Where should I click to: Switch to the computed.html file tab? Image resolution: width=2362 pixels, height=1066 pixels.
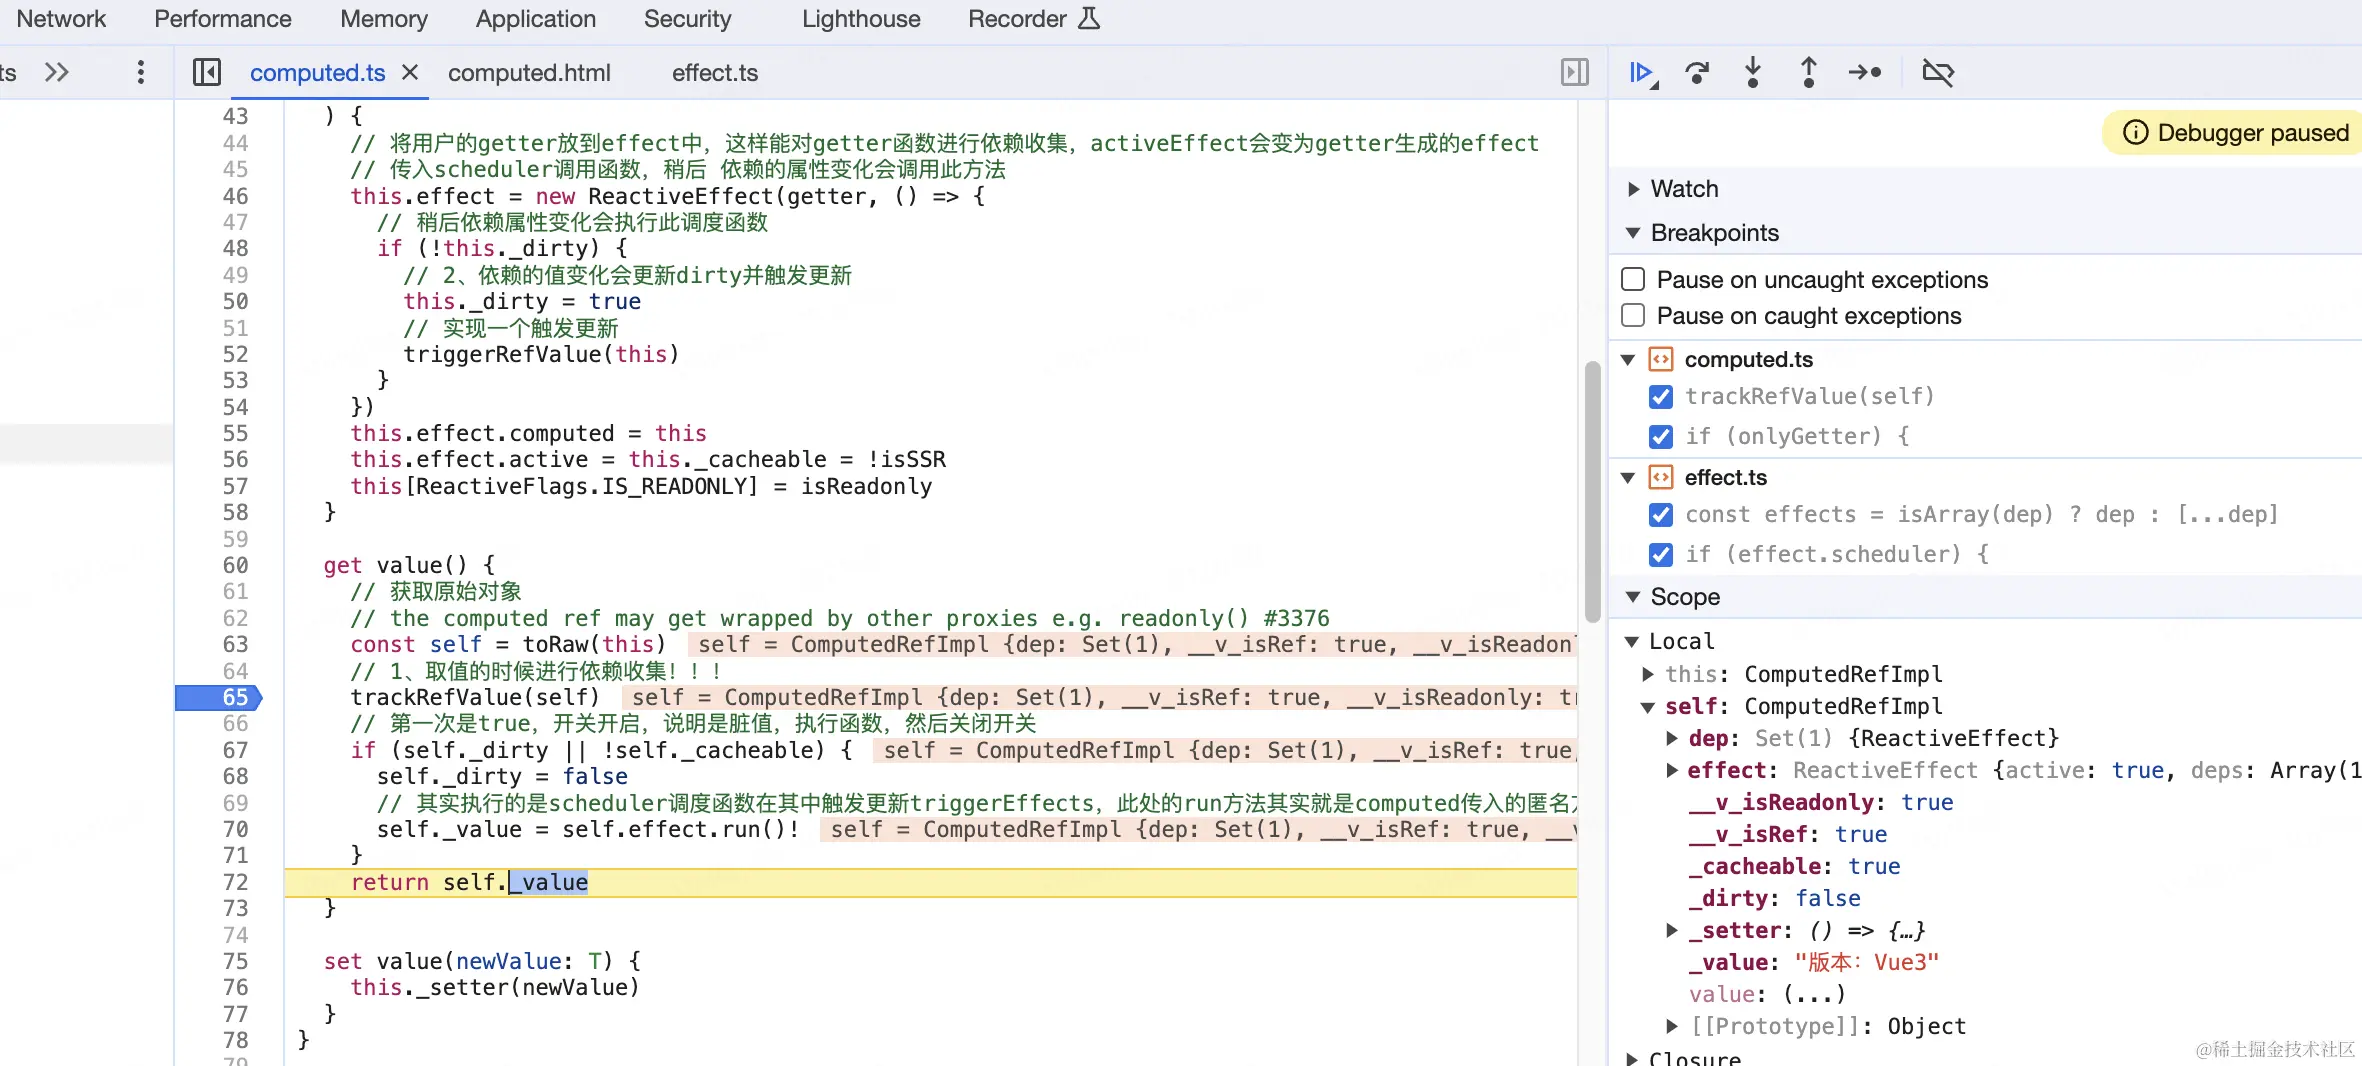click(529, 73)
